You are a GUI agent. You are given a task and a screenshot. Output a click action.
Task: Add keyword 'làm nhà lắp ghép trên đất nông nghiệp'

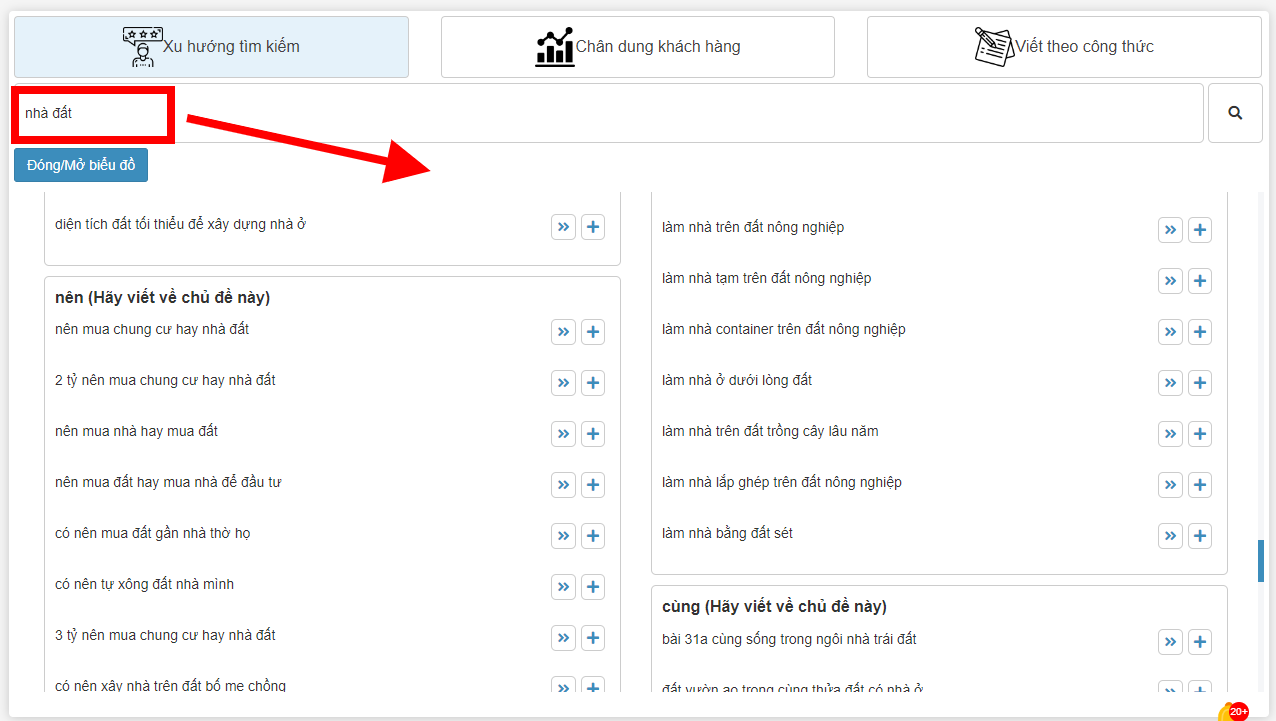click(1200, 484)
